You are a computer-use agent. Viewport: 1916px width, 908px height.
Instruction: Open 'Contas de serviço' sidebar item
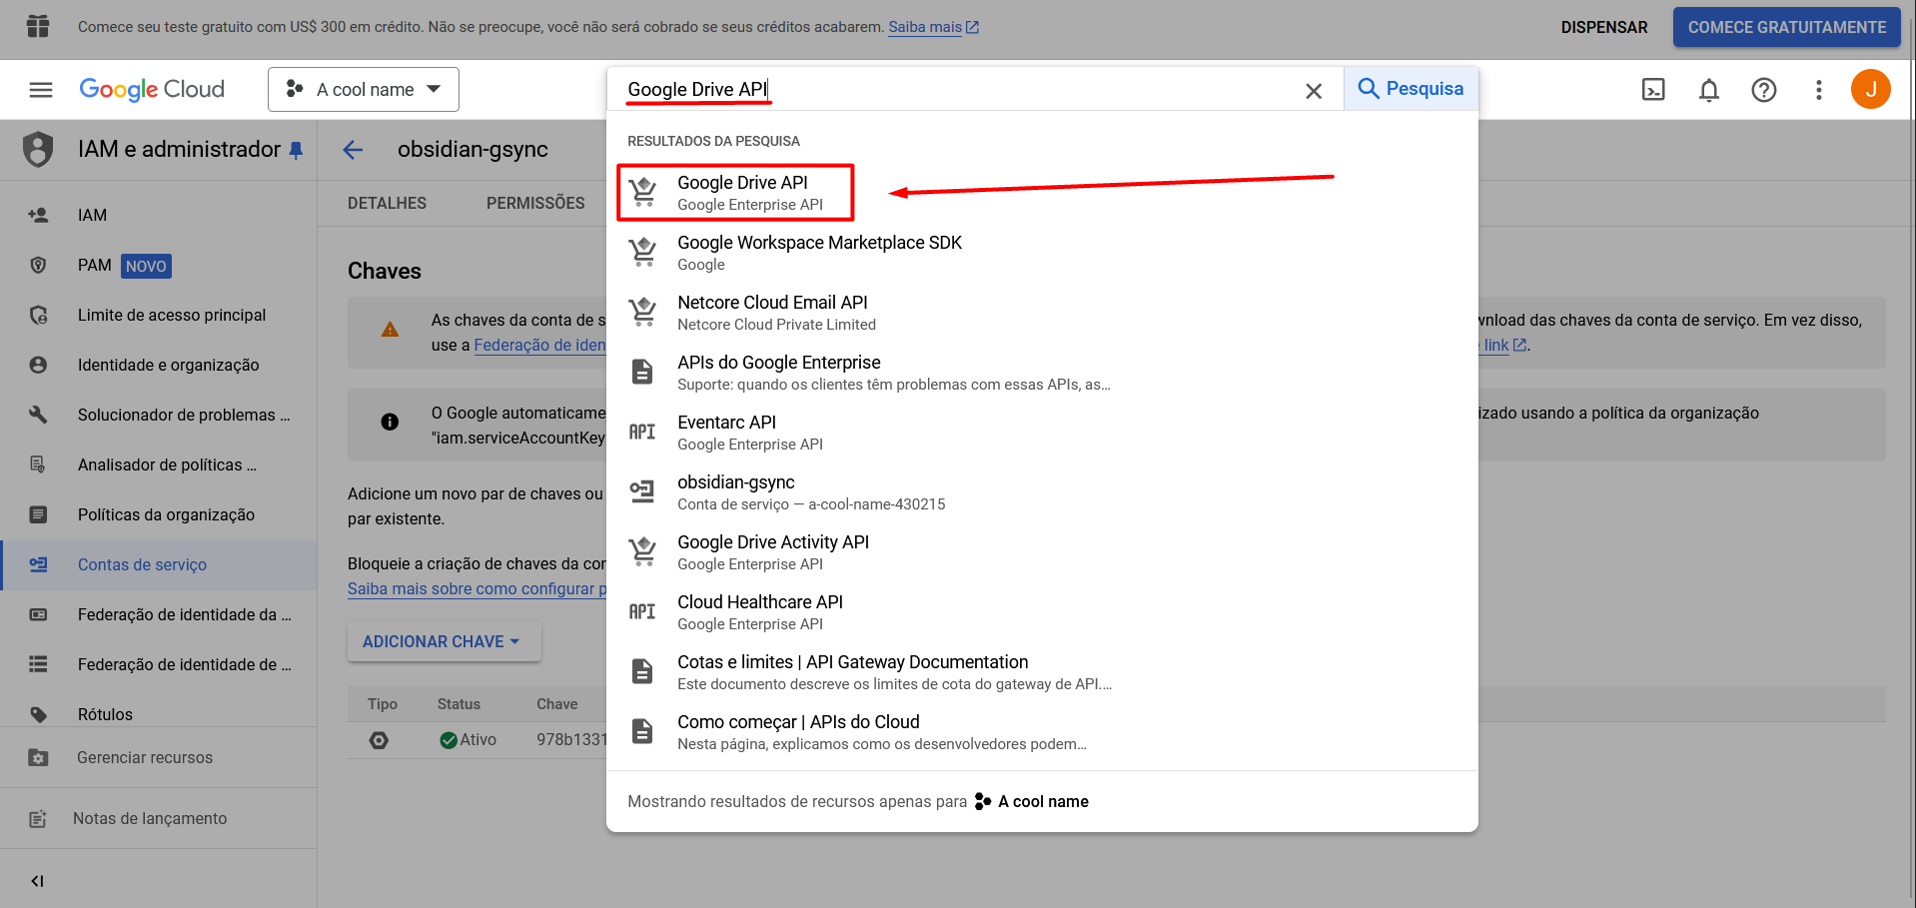[x=159, y=565]
